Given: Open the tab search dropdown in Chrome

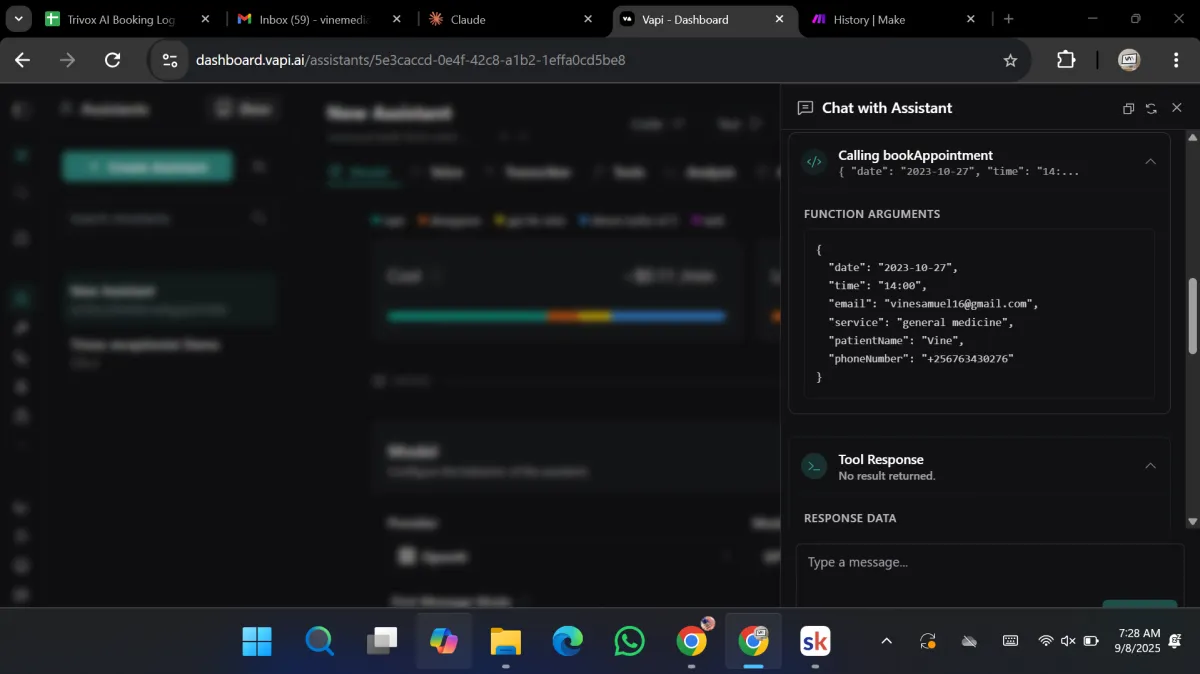Looking at the screenshot, I should [18, 19].
